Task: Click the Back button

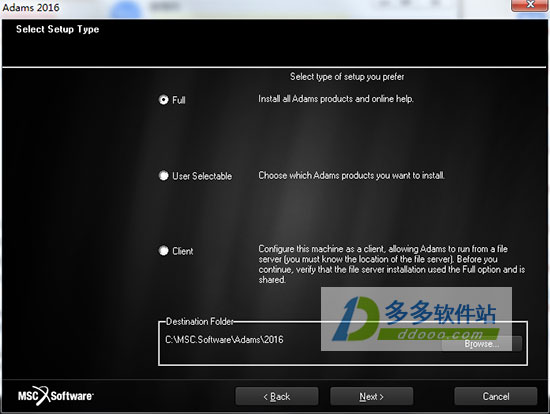Action: pos(277,396)
